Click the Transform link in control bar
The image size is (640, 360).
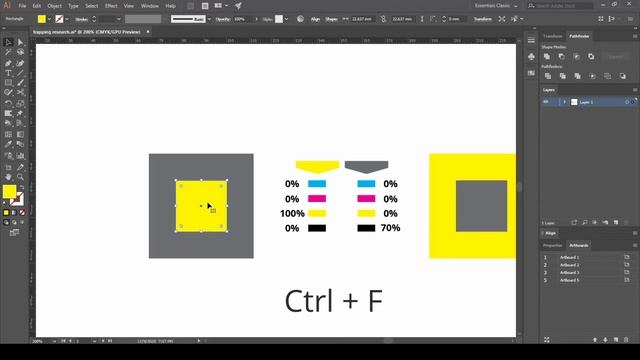click(x=482, y=19)
